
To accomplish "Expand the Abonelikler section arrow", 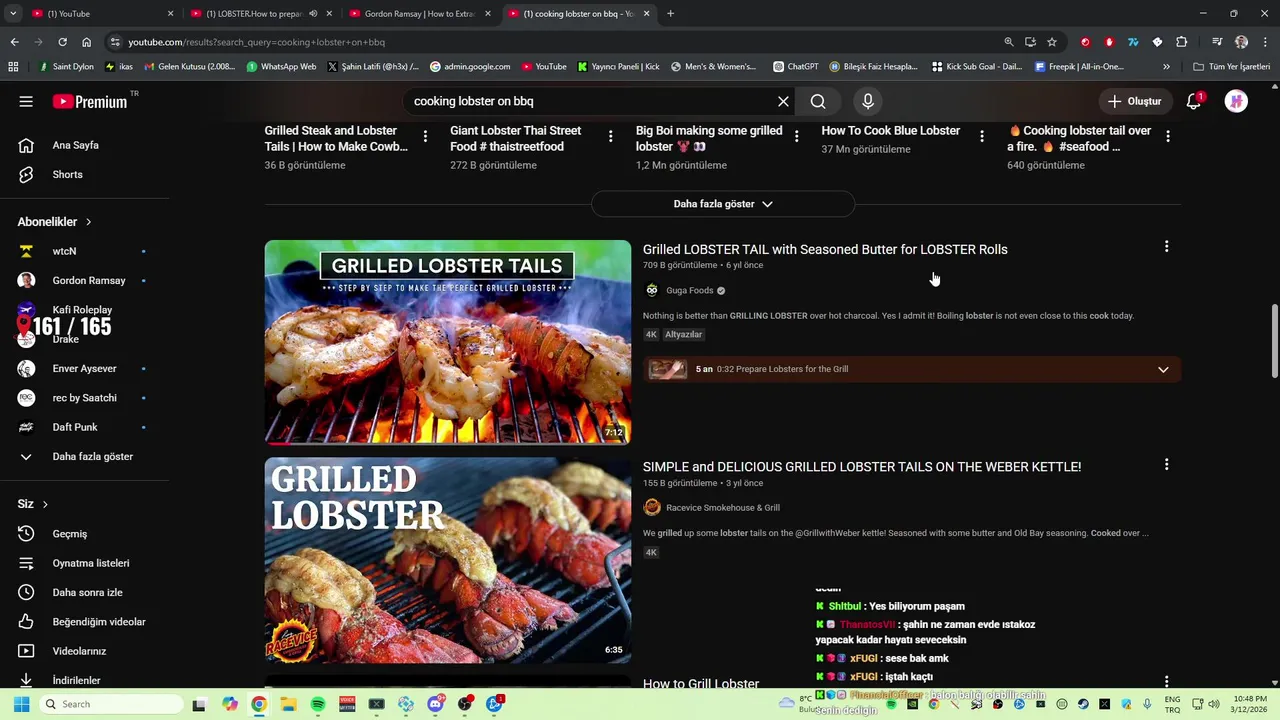I will (88, 222).
